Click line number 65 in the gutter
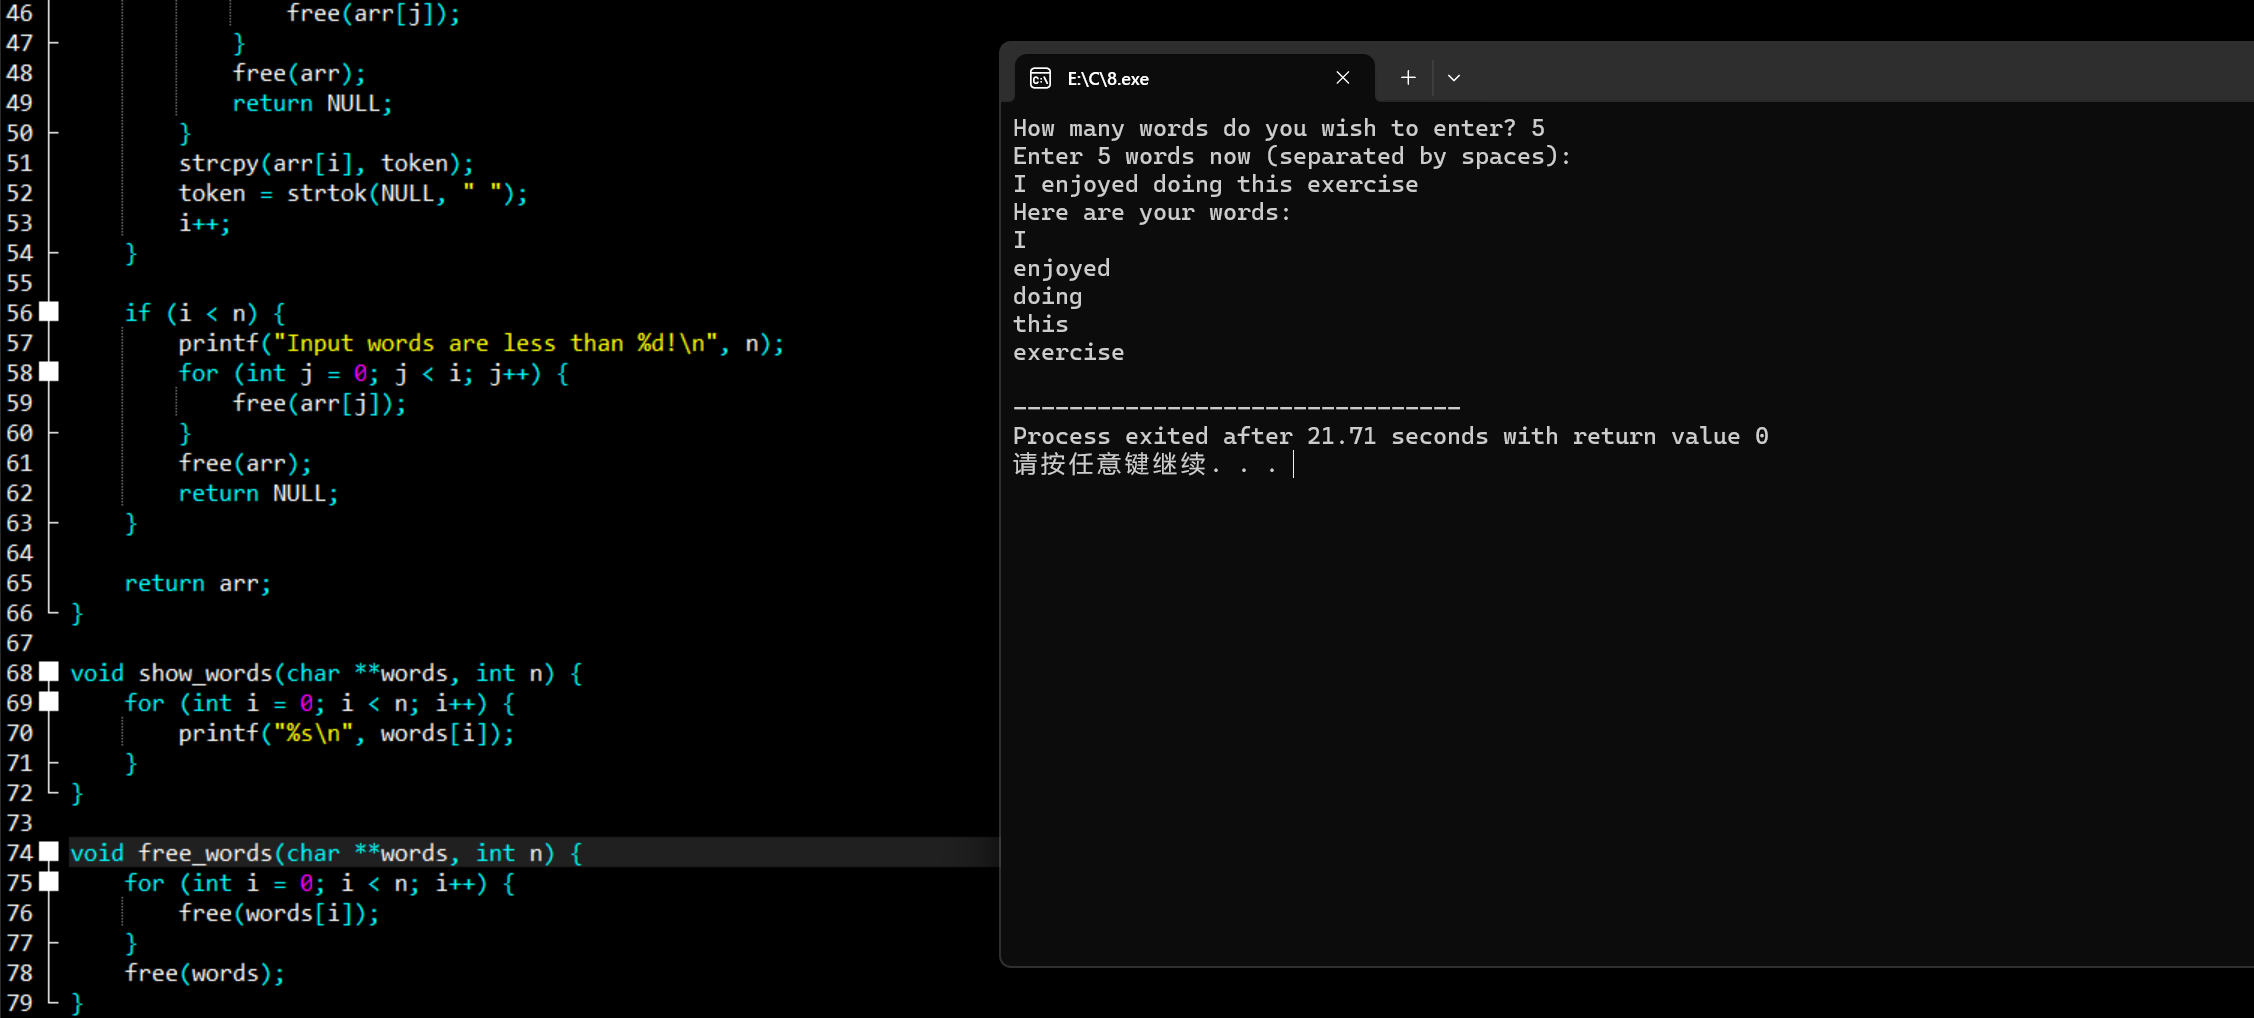Screen dimensions: 2254x1018 click(x=19, y=583)
